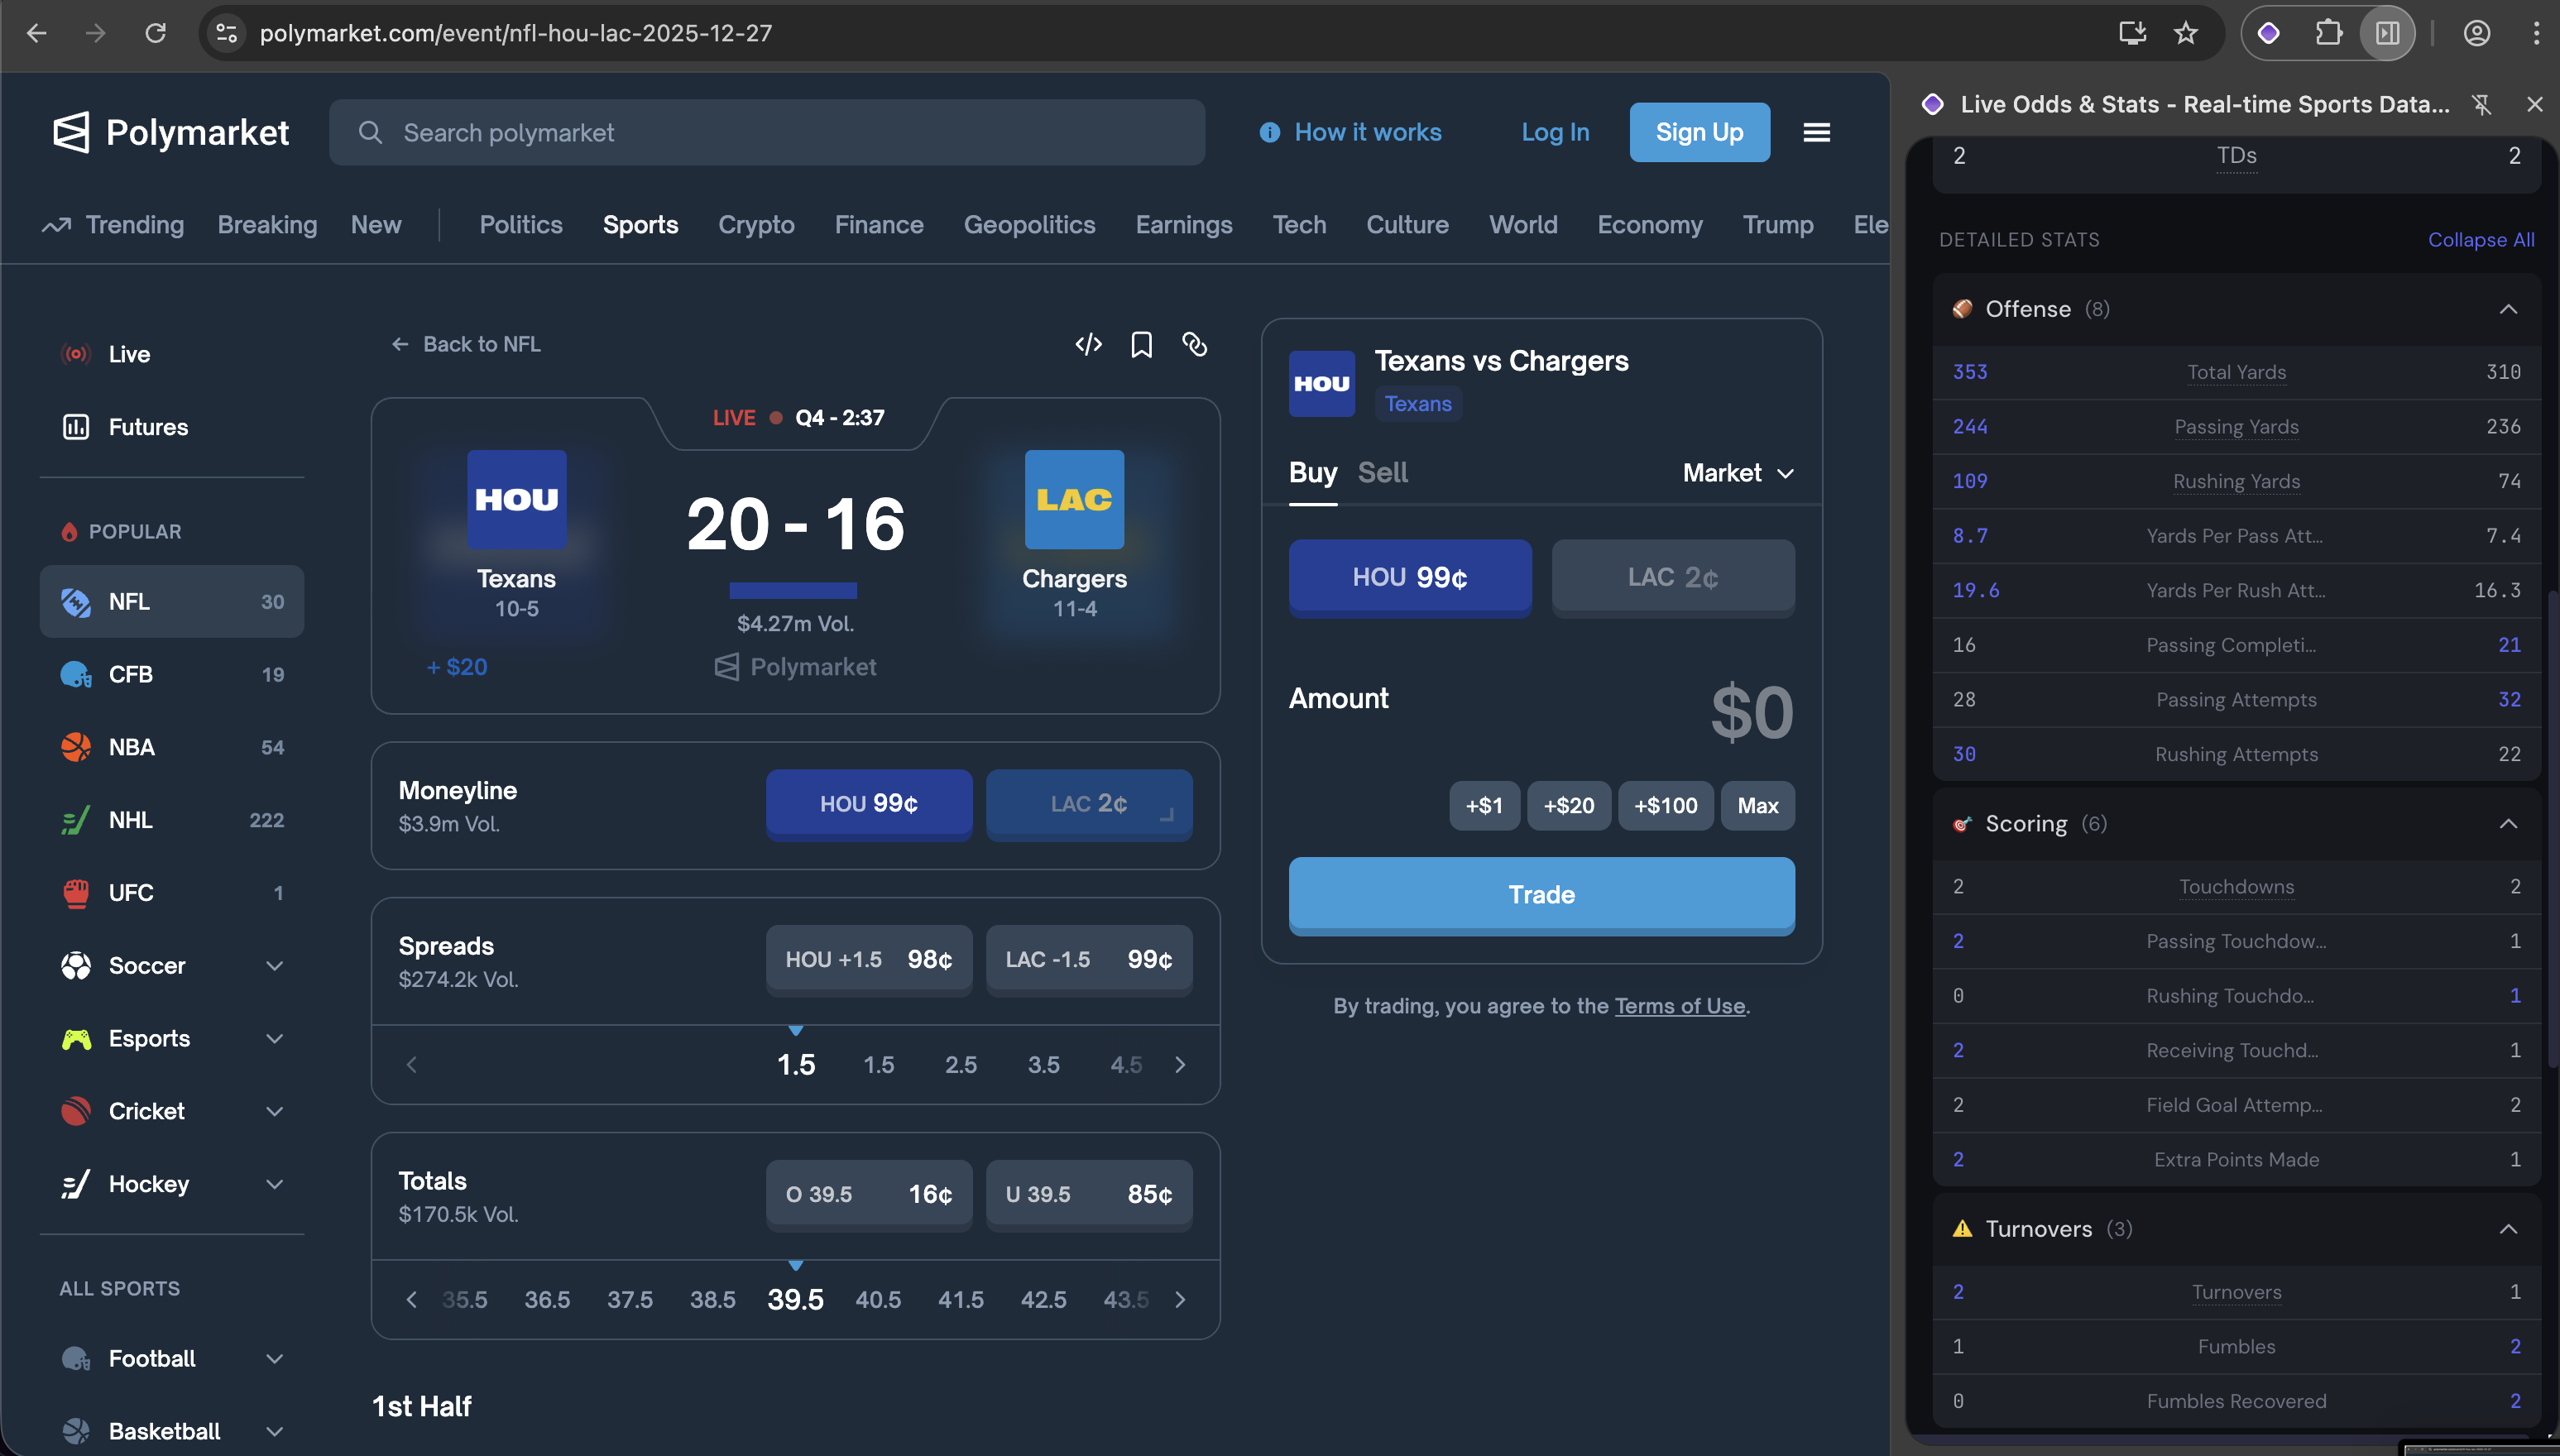Image resolution: width=2560 pixels, height=1456 pixels.
Task: Copy the event link icon
Action: pyautogui.click(x=1196, y=344)
